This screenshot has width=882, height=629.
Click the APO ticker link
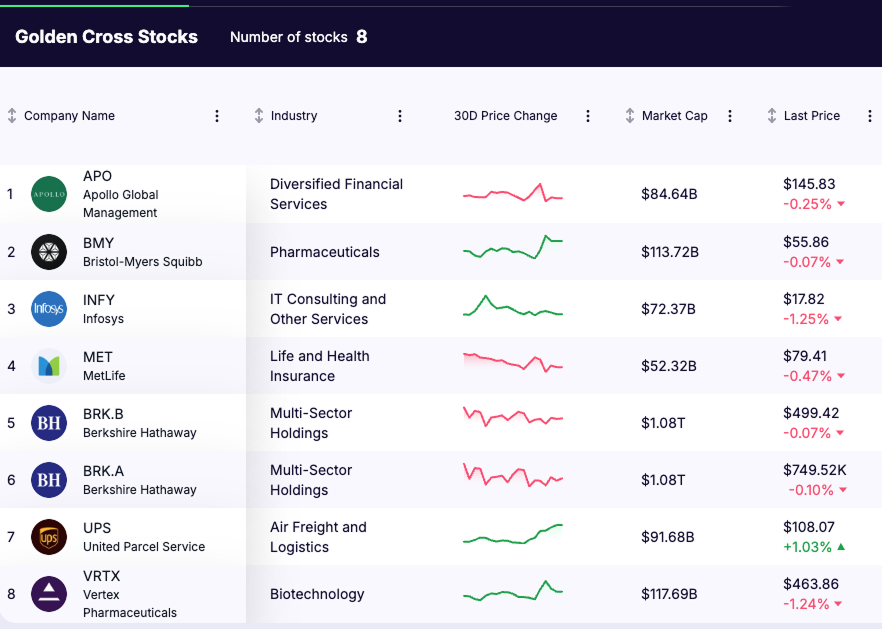click(x=96, y=176)
